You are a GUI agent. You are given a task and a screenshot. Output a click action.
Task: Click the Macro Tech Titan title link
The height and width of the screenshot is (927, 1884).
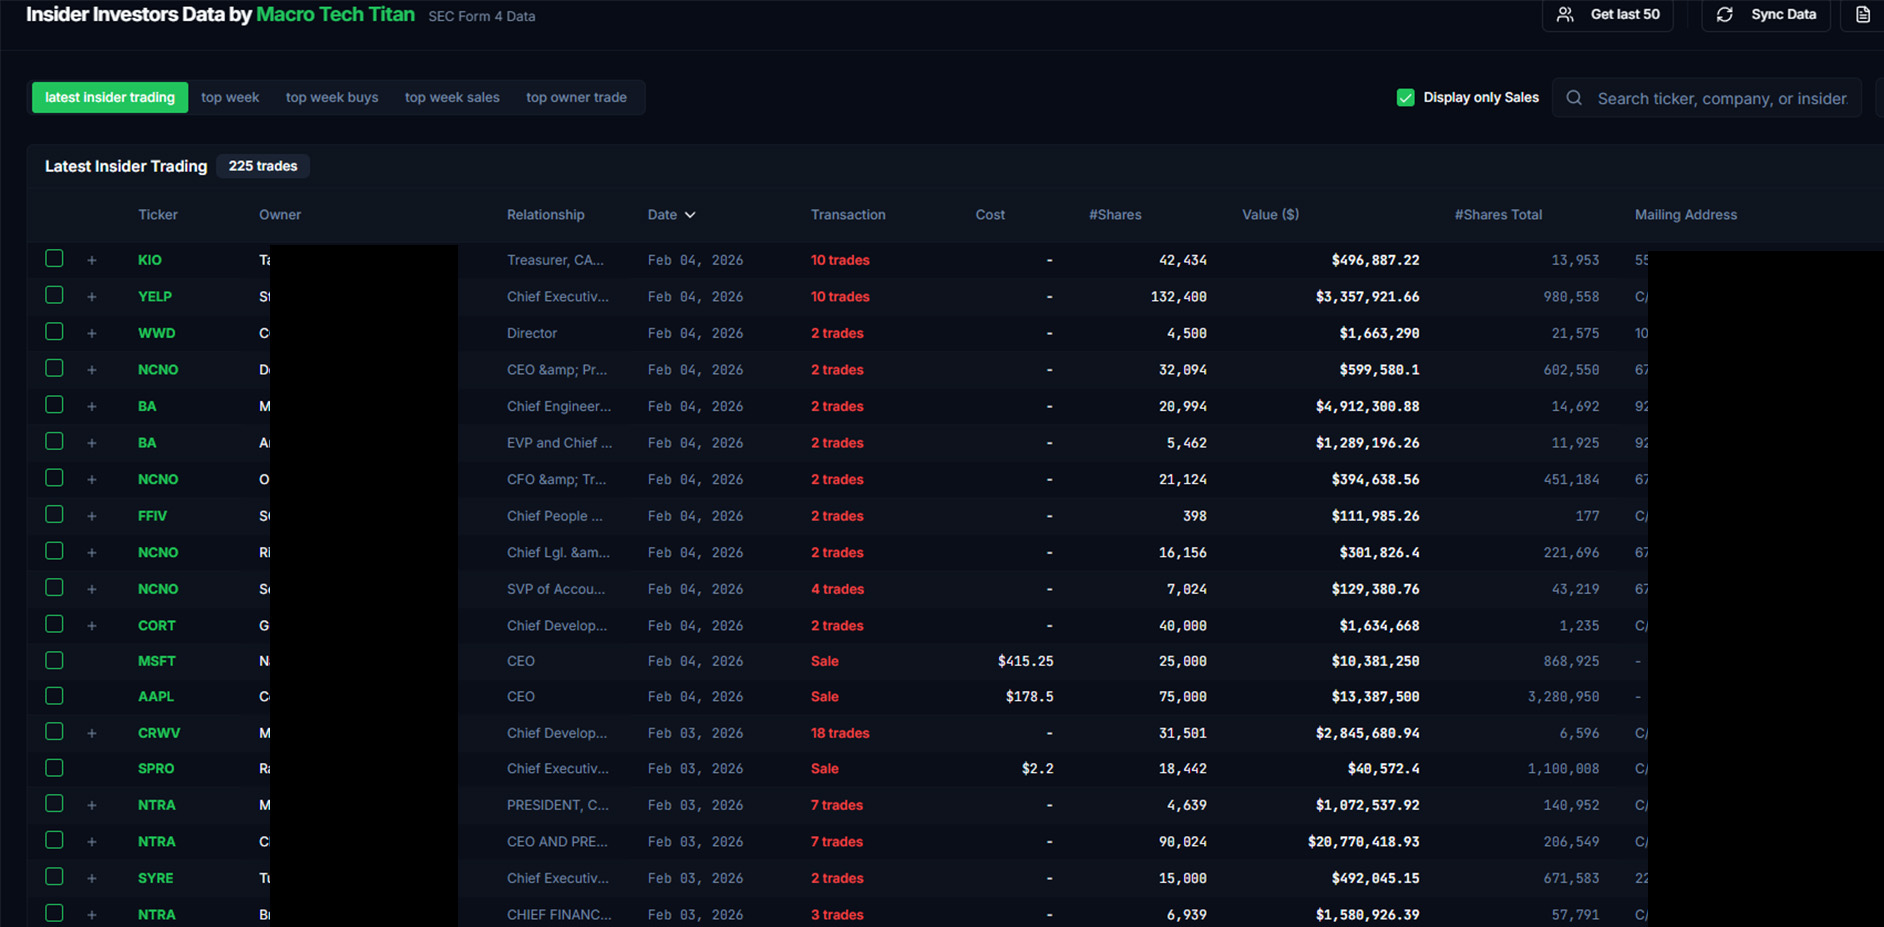click(335, 14)
